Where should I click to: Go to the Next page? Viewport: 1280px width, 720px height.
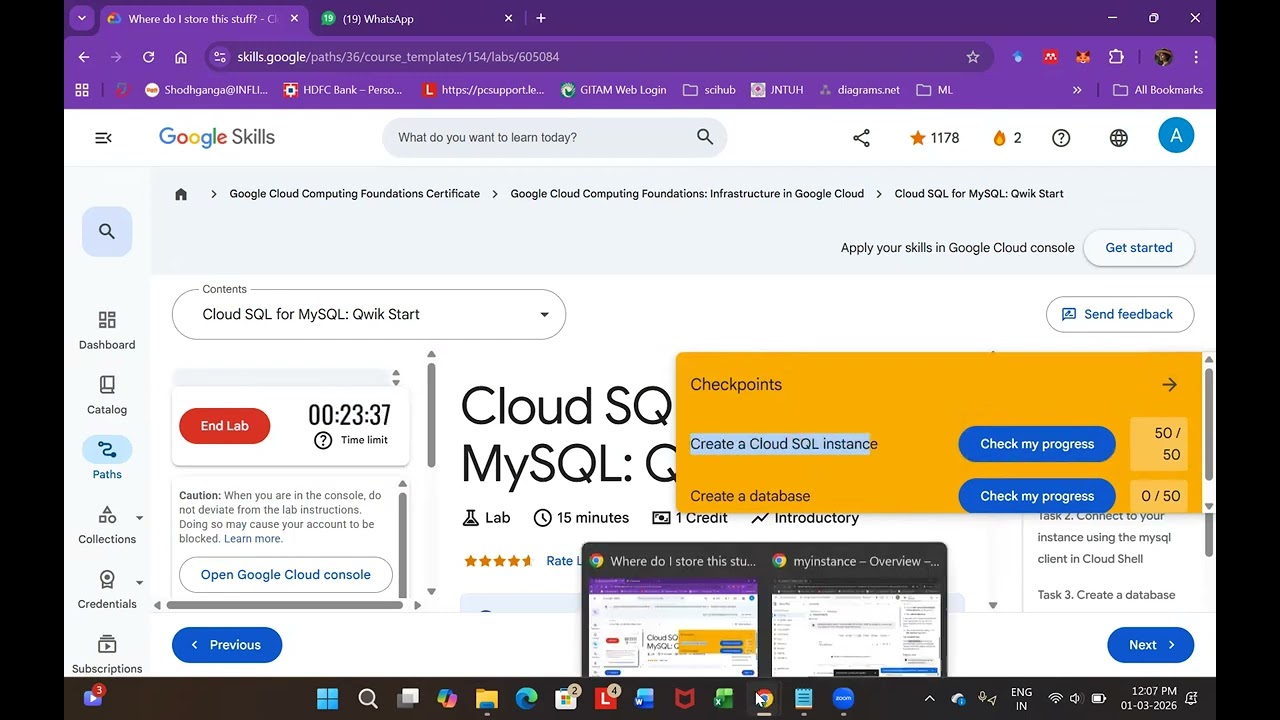point(1151,645)
